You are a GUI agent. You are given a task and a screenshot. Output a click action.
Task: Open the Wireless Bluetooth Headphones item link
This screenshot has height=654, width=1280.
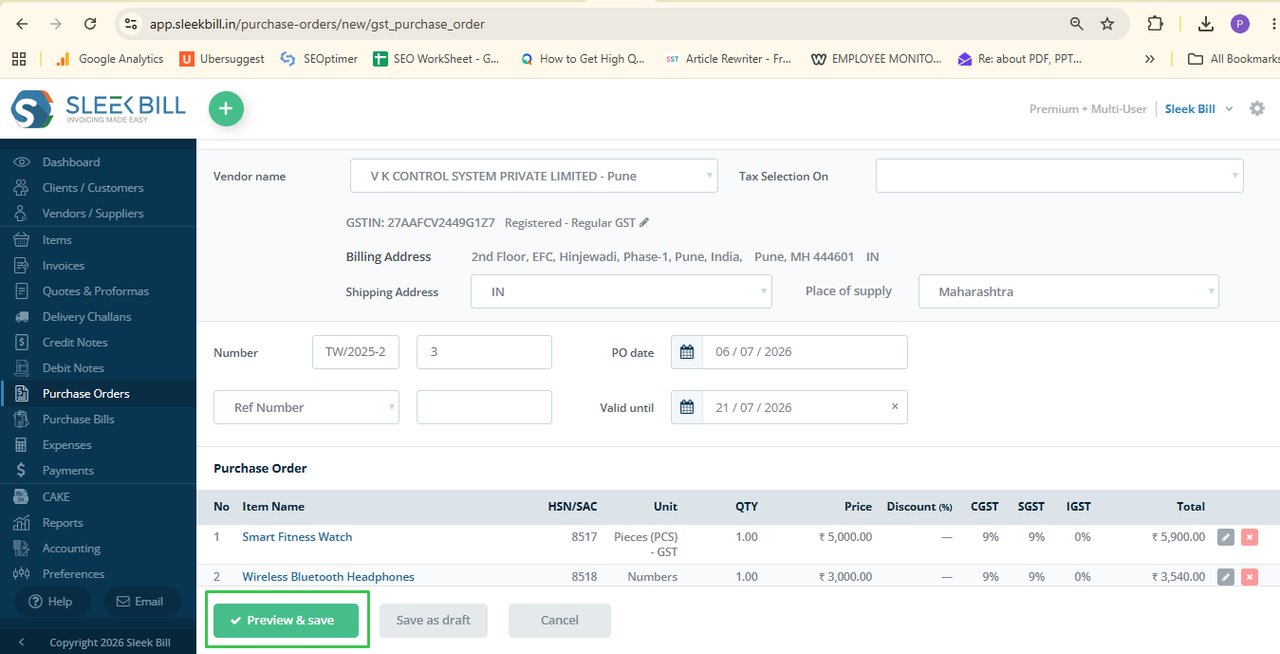(328, 577)
